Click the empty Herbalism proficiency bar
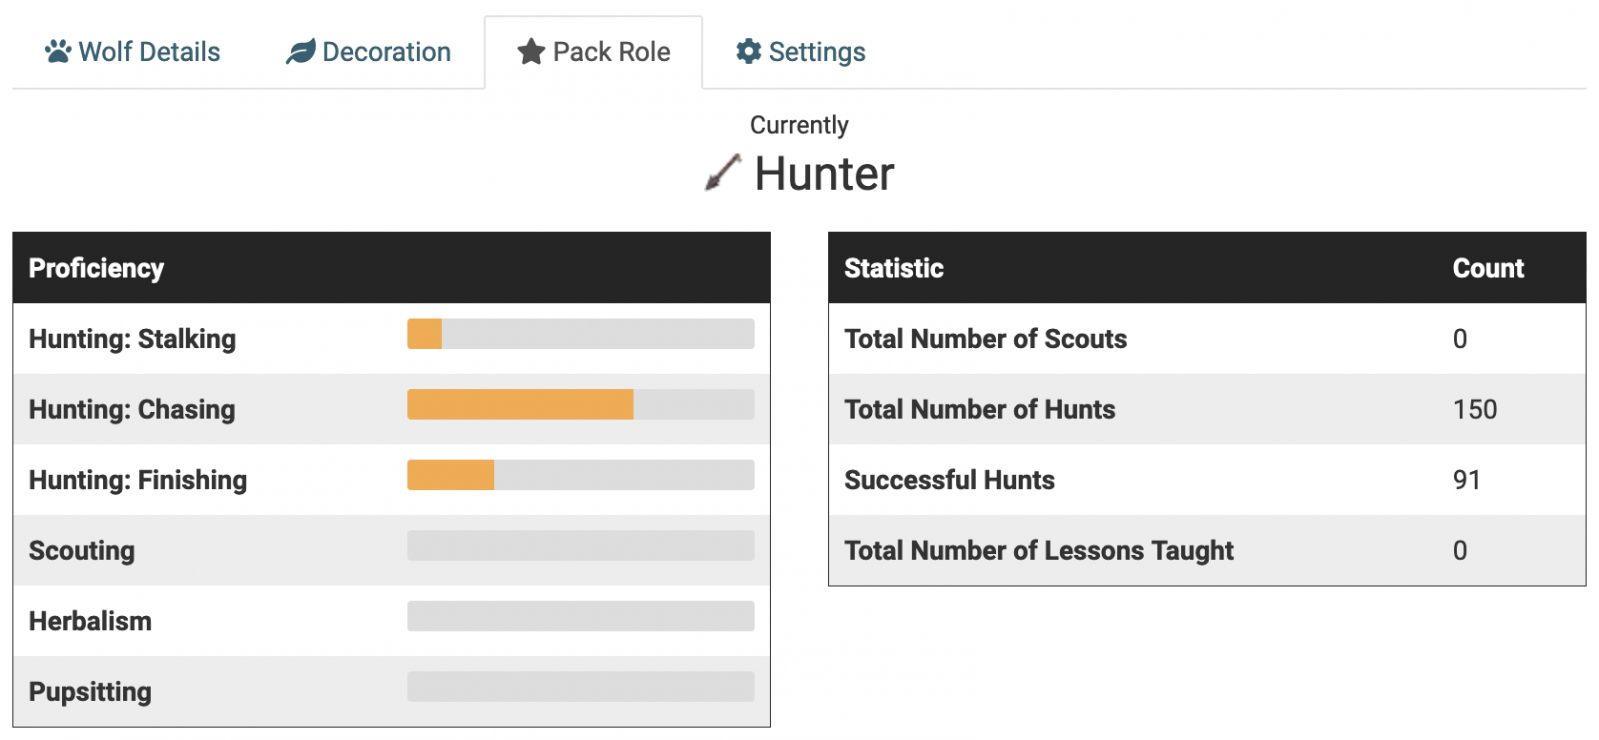Viewport: 1599px width, 740px height. point(580,616)
